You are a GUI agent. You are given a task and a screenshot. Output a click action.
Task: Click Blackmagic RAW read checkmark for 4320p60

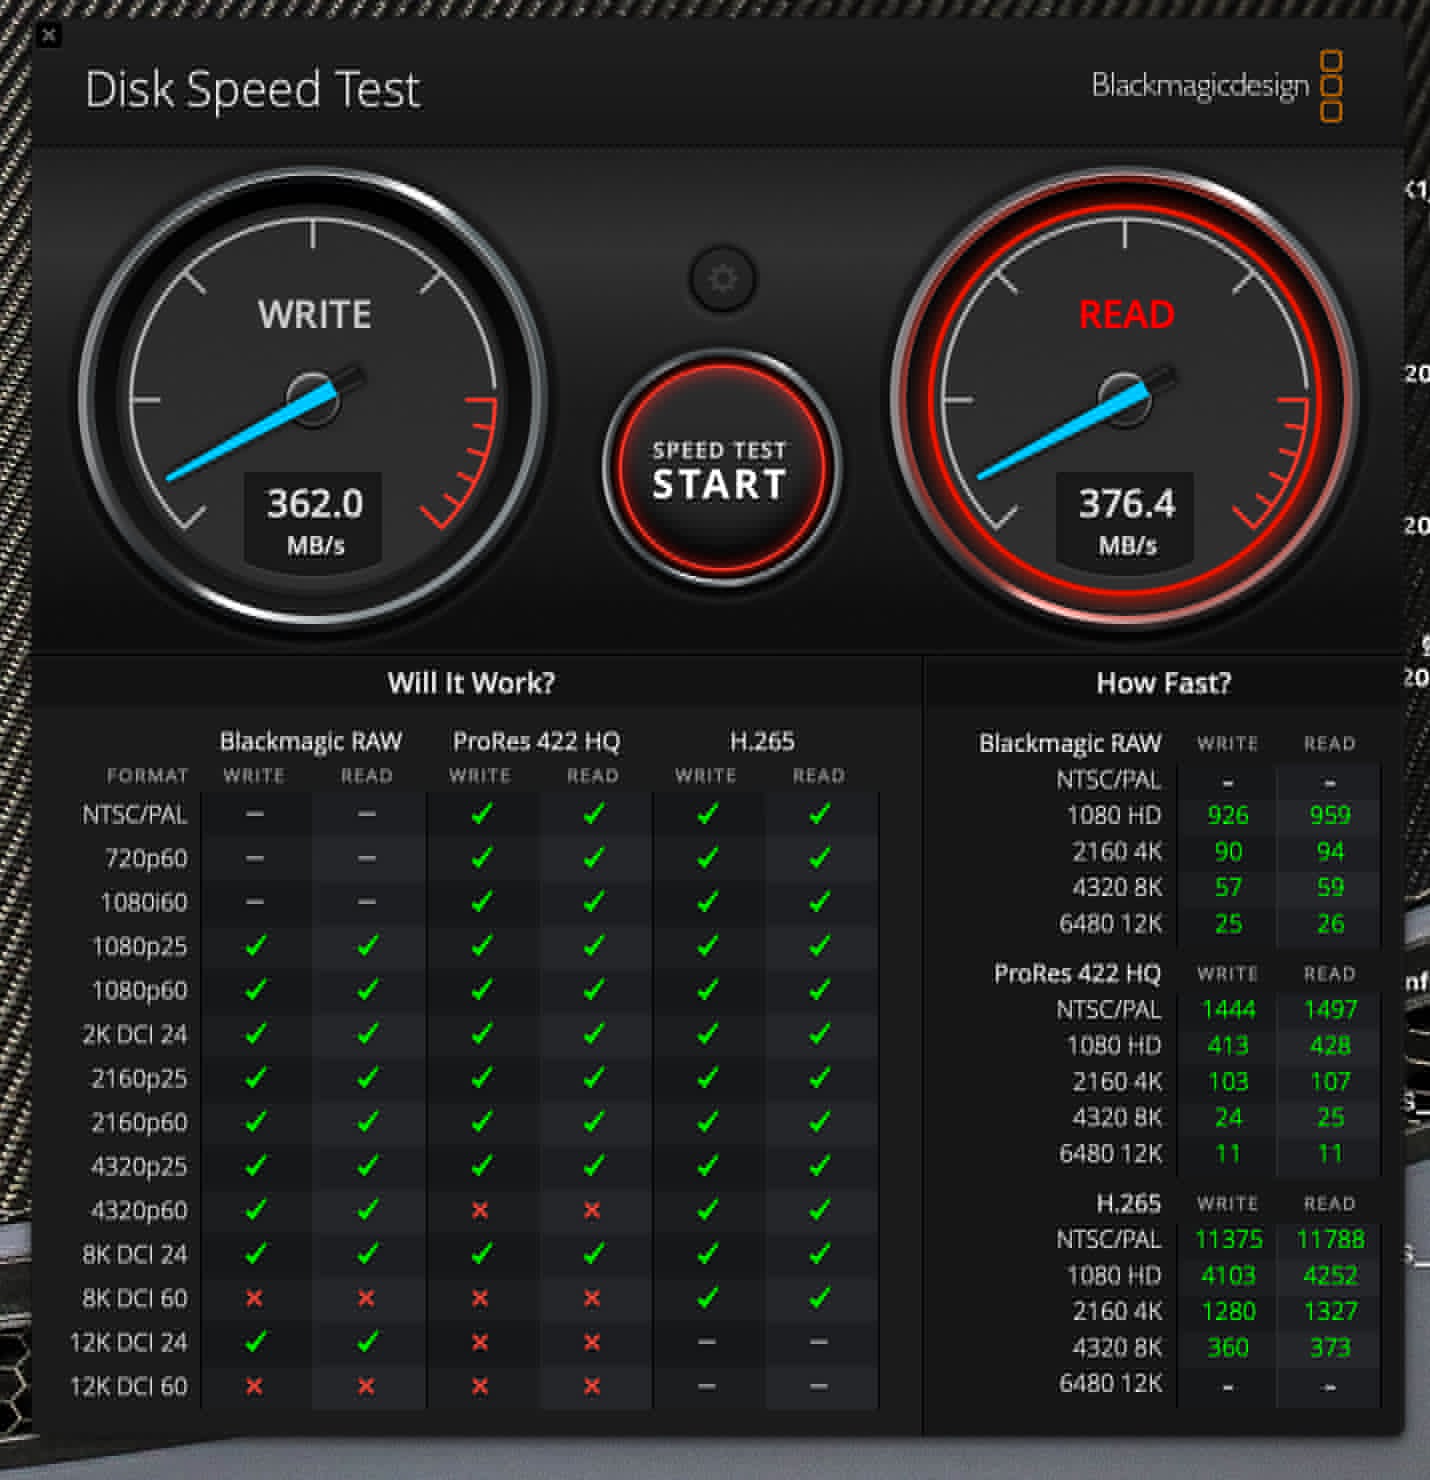367,1209
